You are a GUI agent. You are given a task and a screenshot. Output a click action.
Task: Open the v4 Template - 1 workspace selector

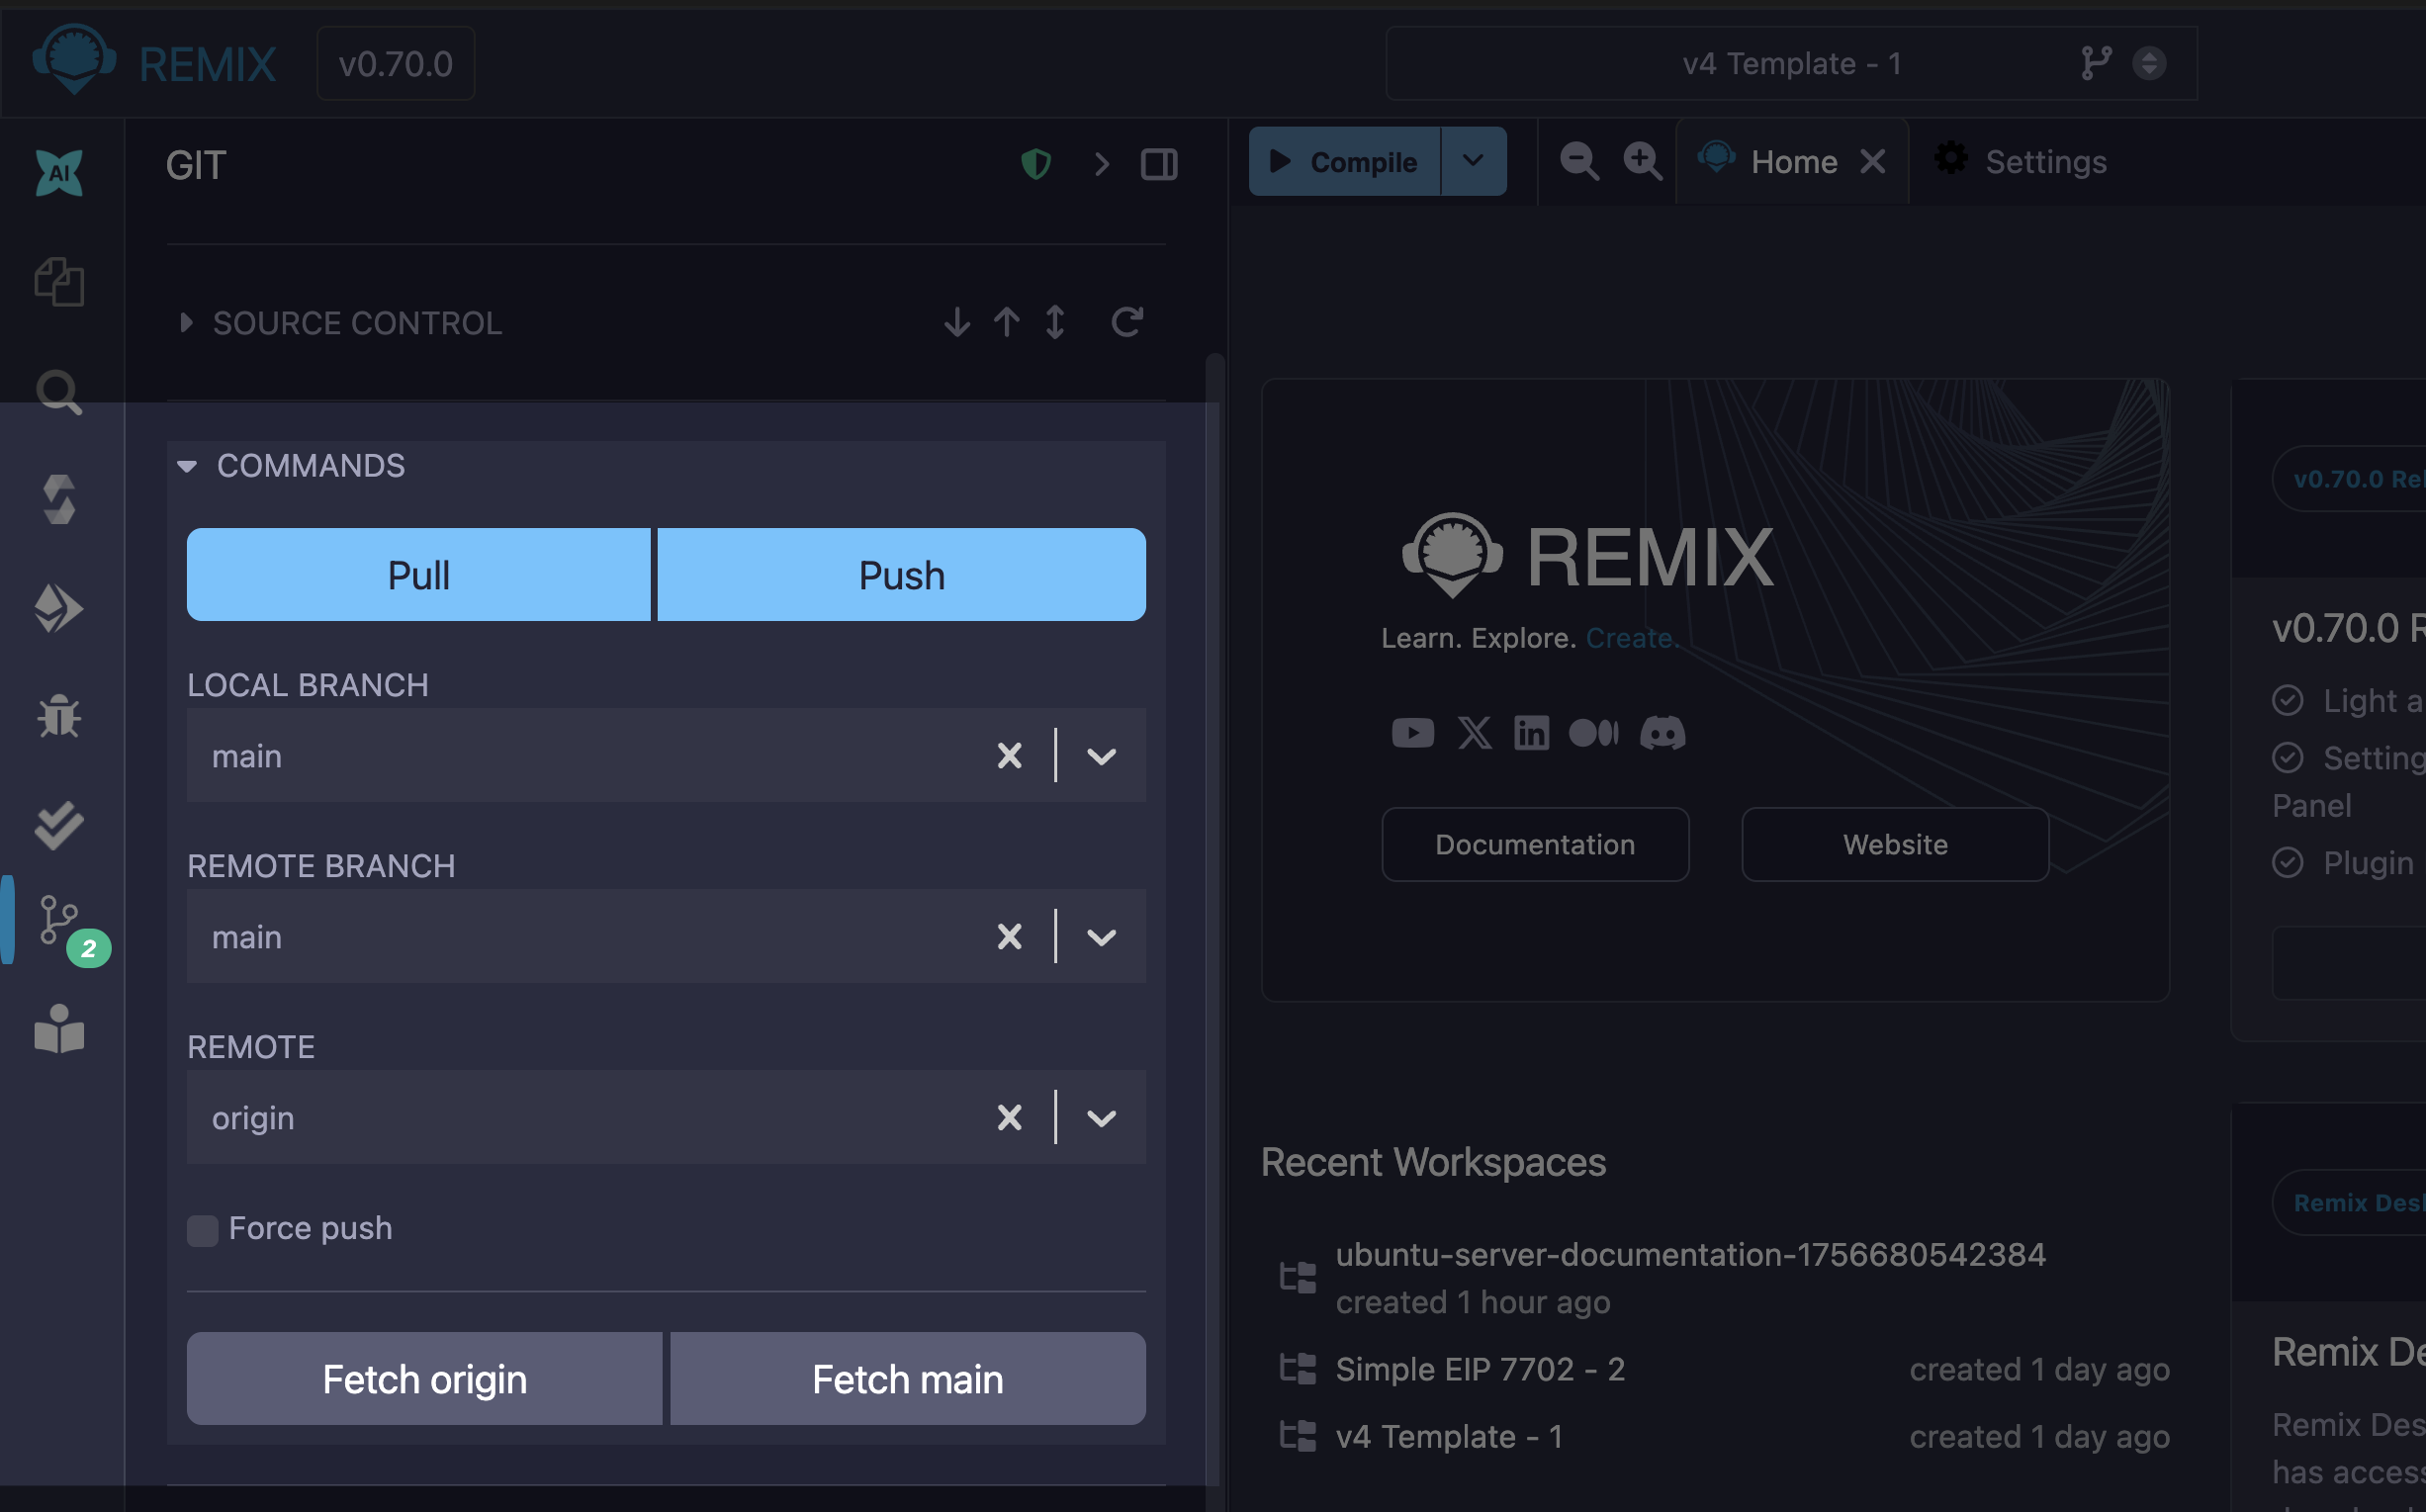pos(1791,63)
